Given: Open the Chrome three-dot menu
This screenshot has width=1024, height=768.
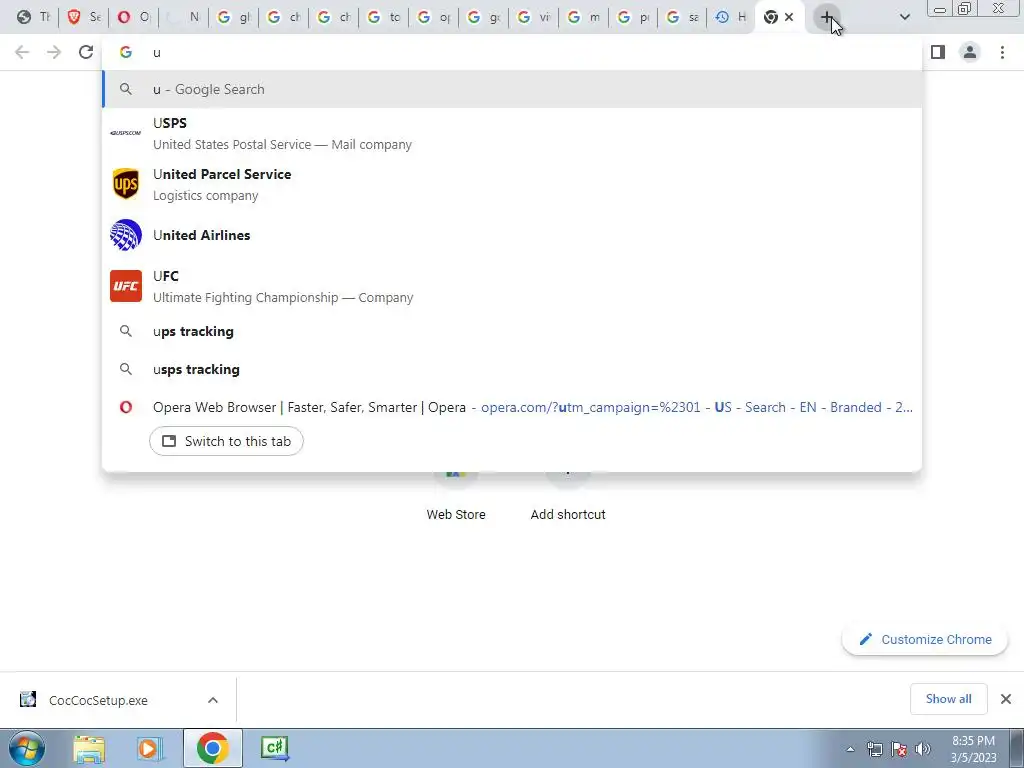Looking at the screenshot, I should (x=1002, y=52).
